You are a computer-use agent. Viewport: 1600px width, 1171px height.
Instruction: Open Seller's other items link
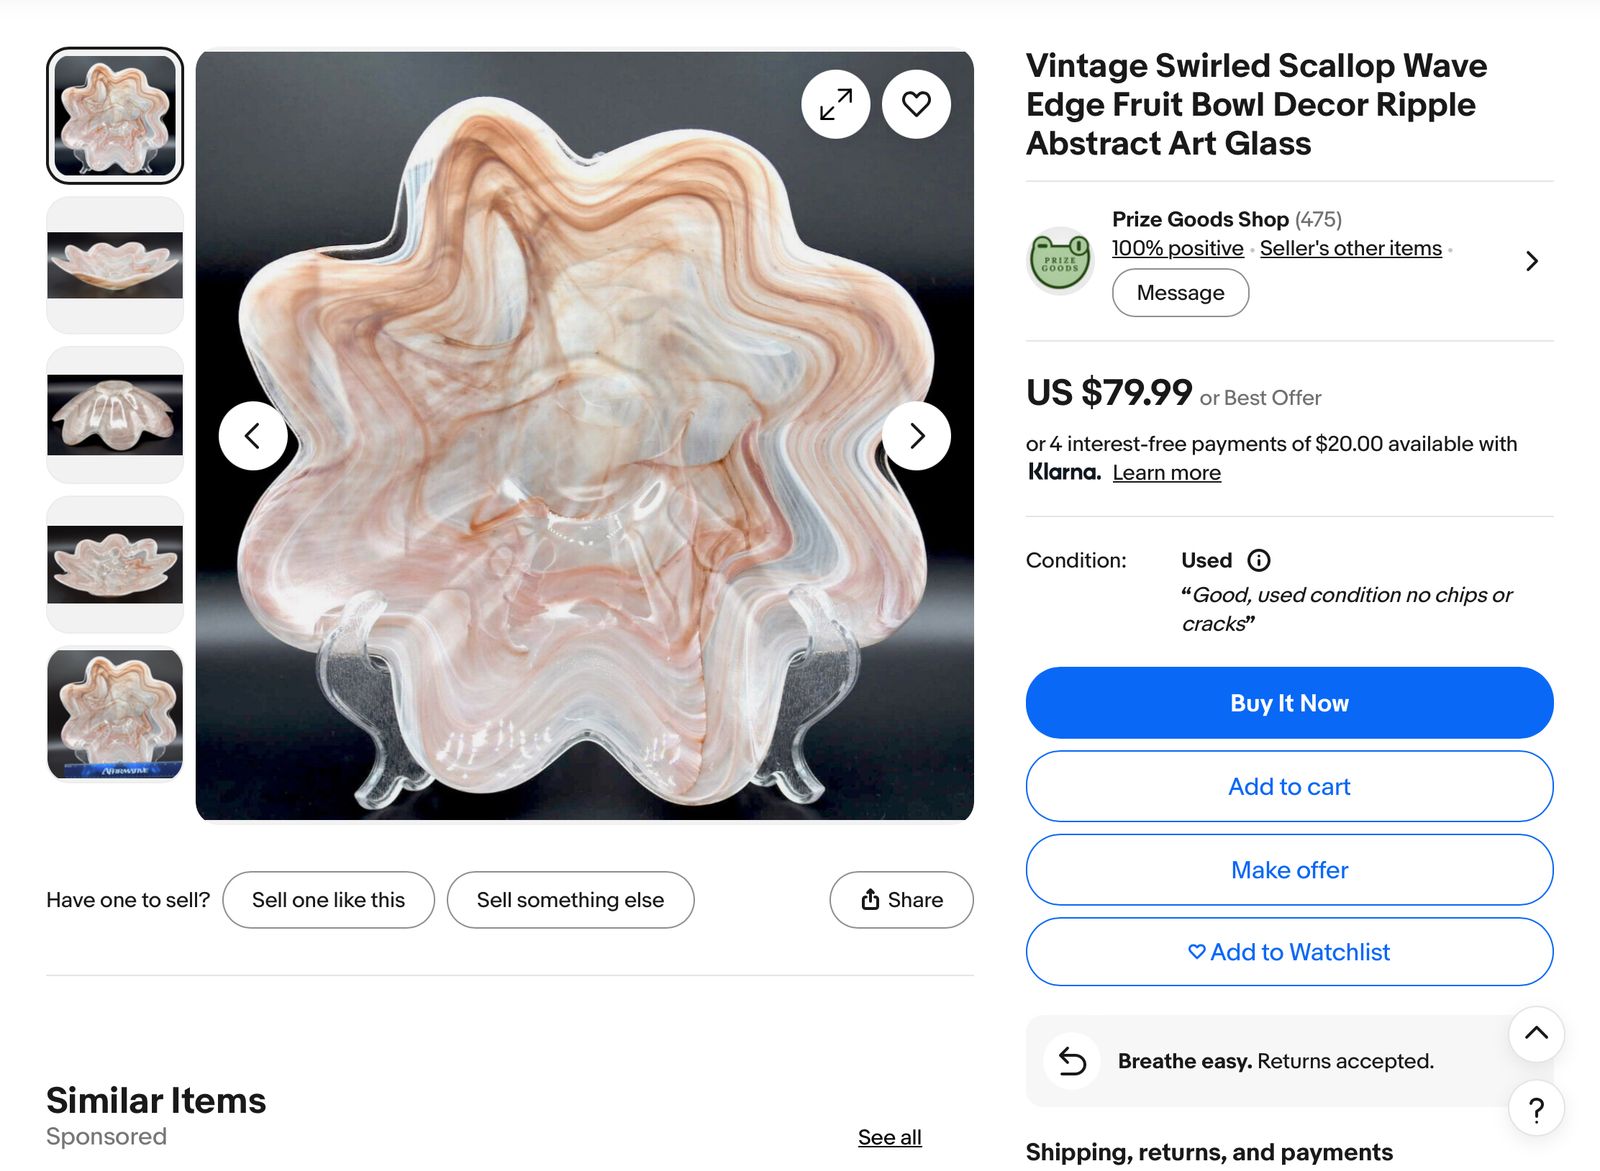[x=1350, y=248]
